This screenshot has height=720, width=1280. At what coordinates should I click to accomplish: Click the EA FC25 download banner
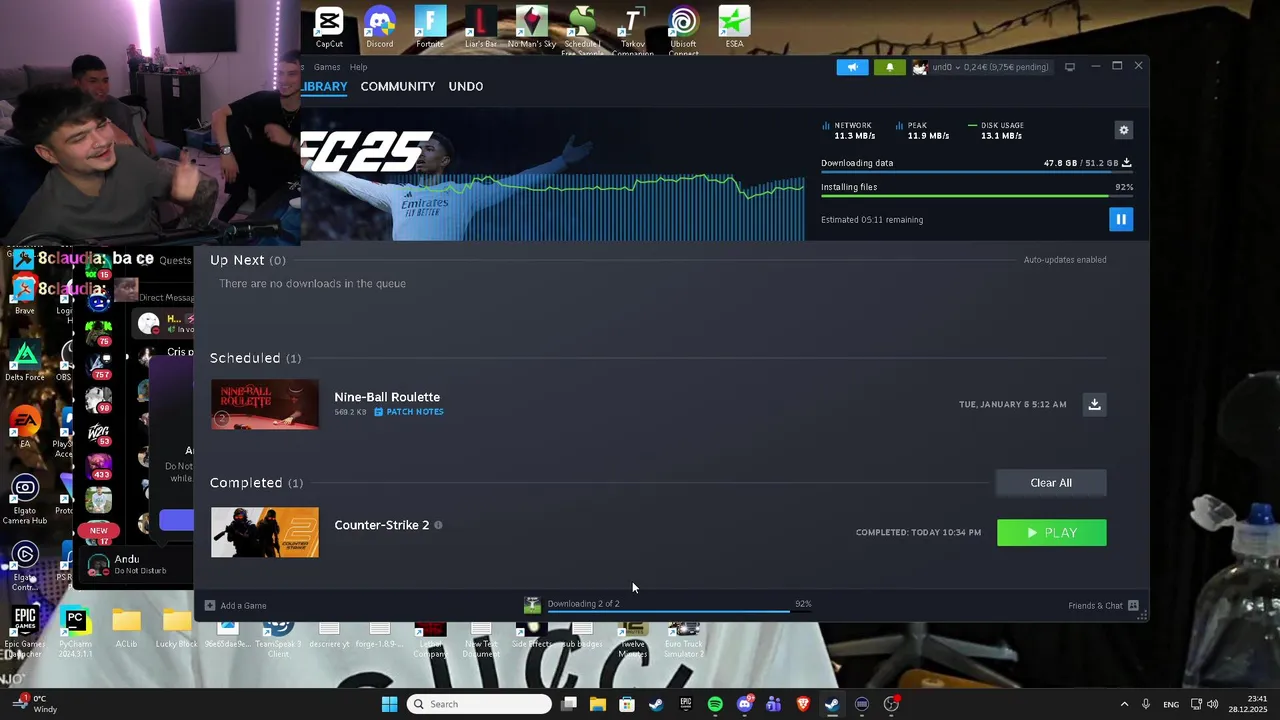[x=552, y=173]
